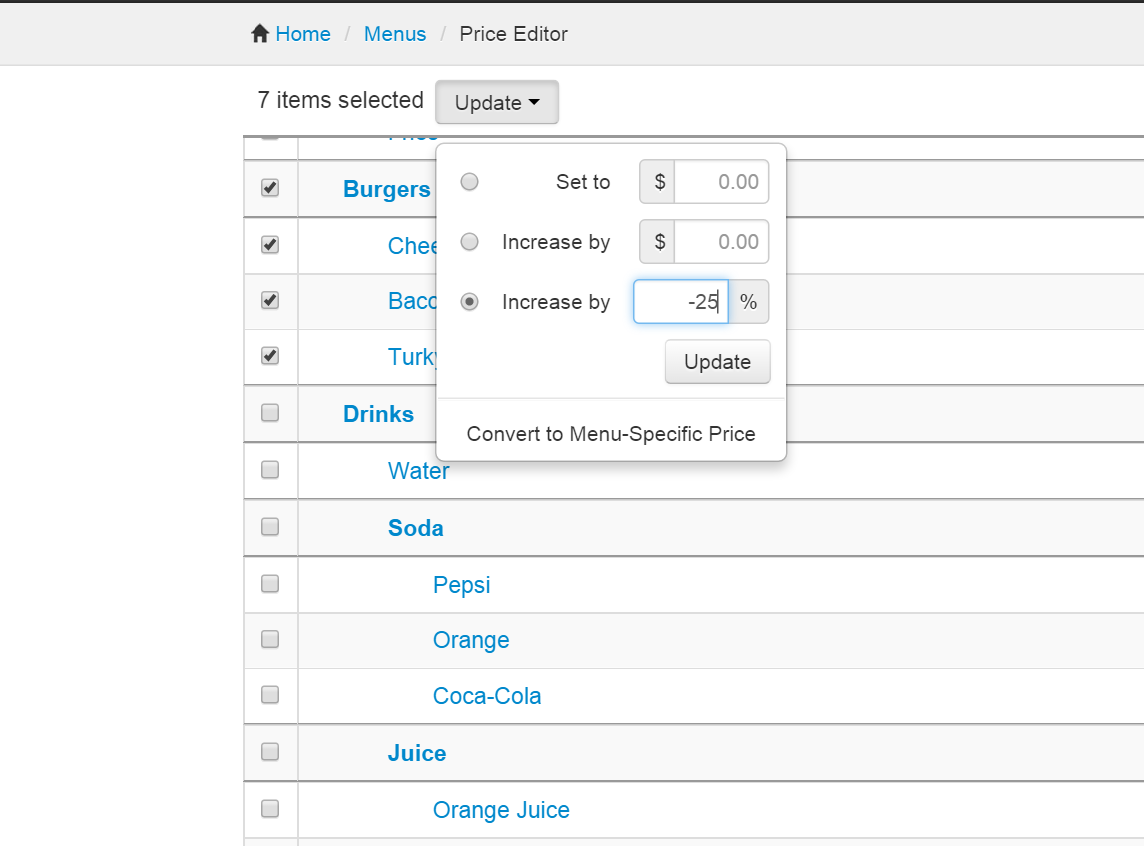
Task: Click the Increase by dollar input field
Action: tap(720, 241)
